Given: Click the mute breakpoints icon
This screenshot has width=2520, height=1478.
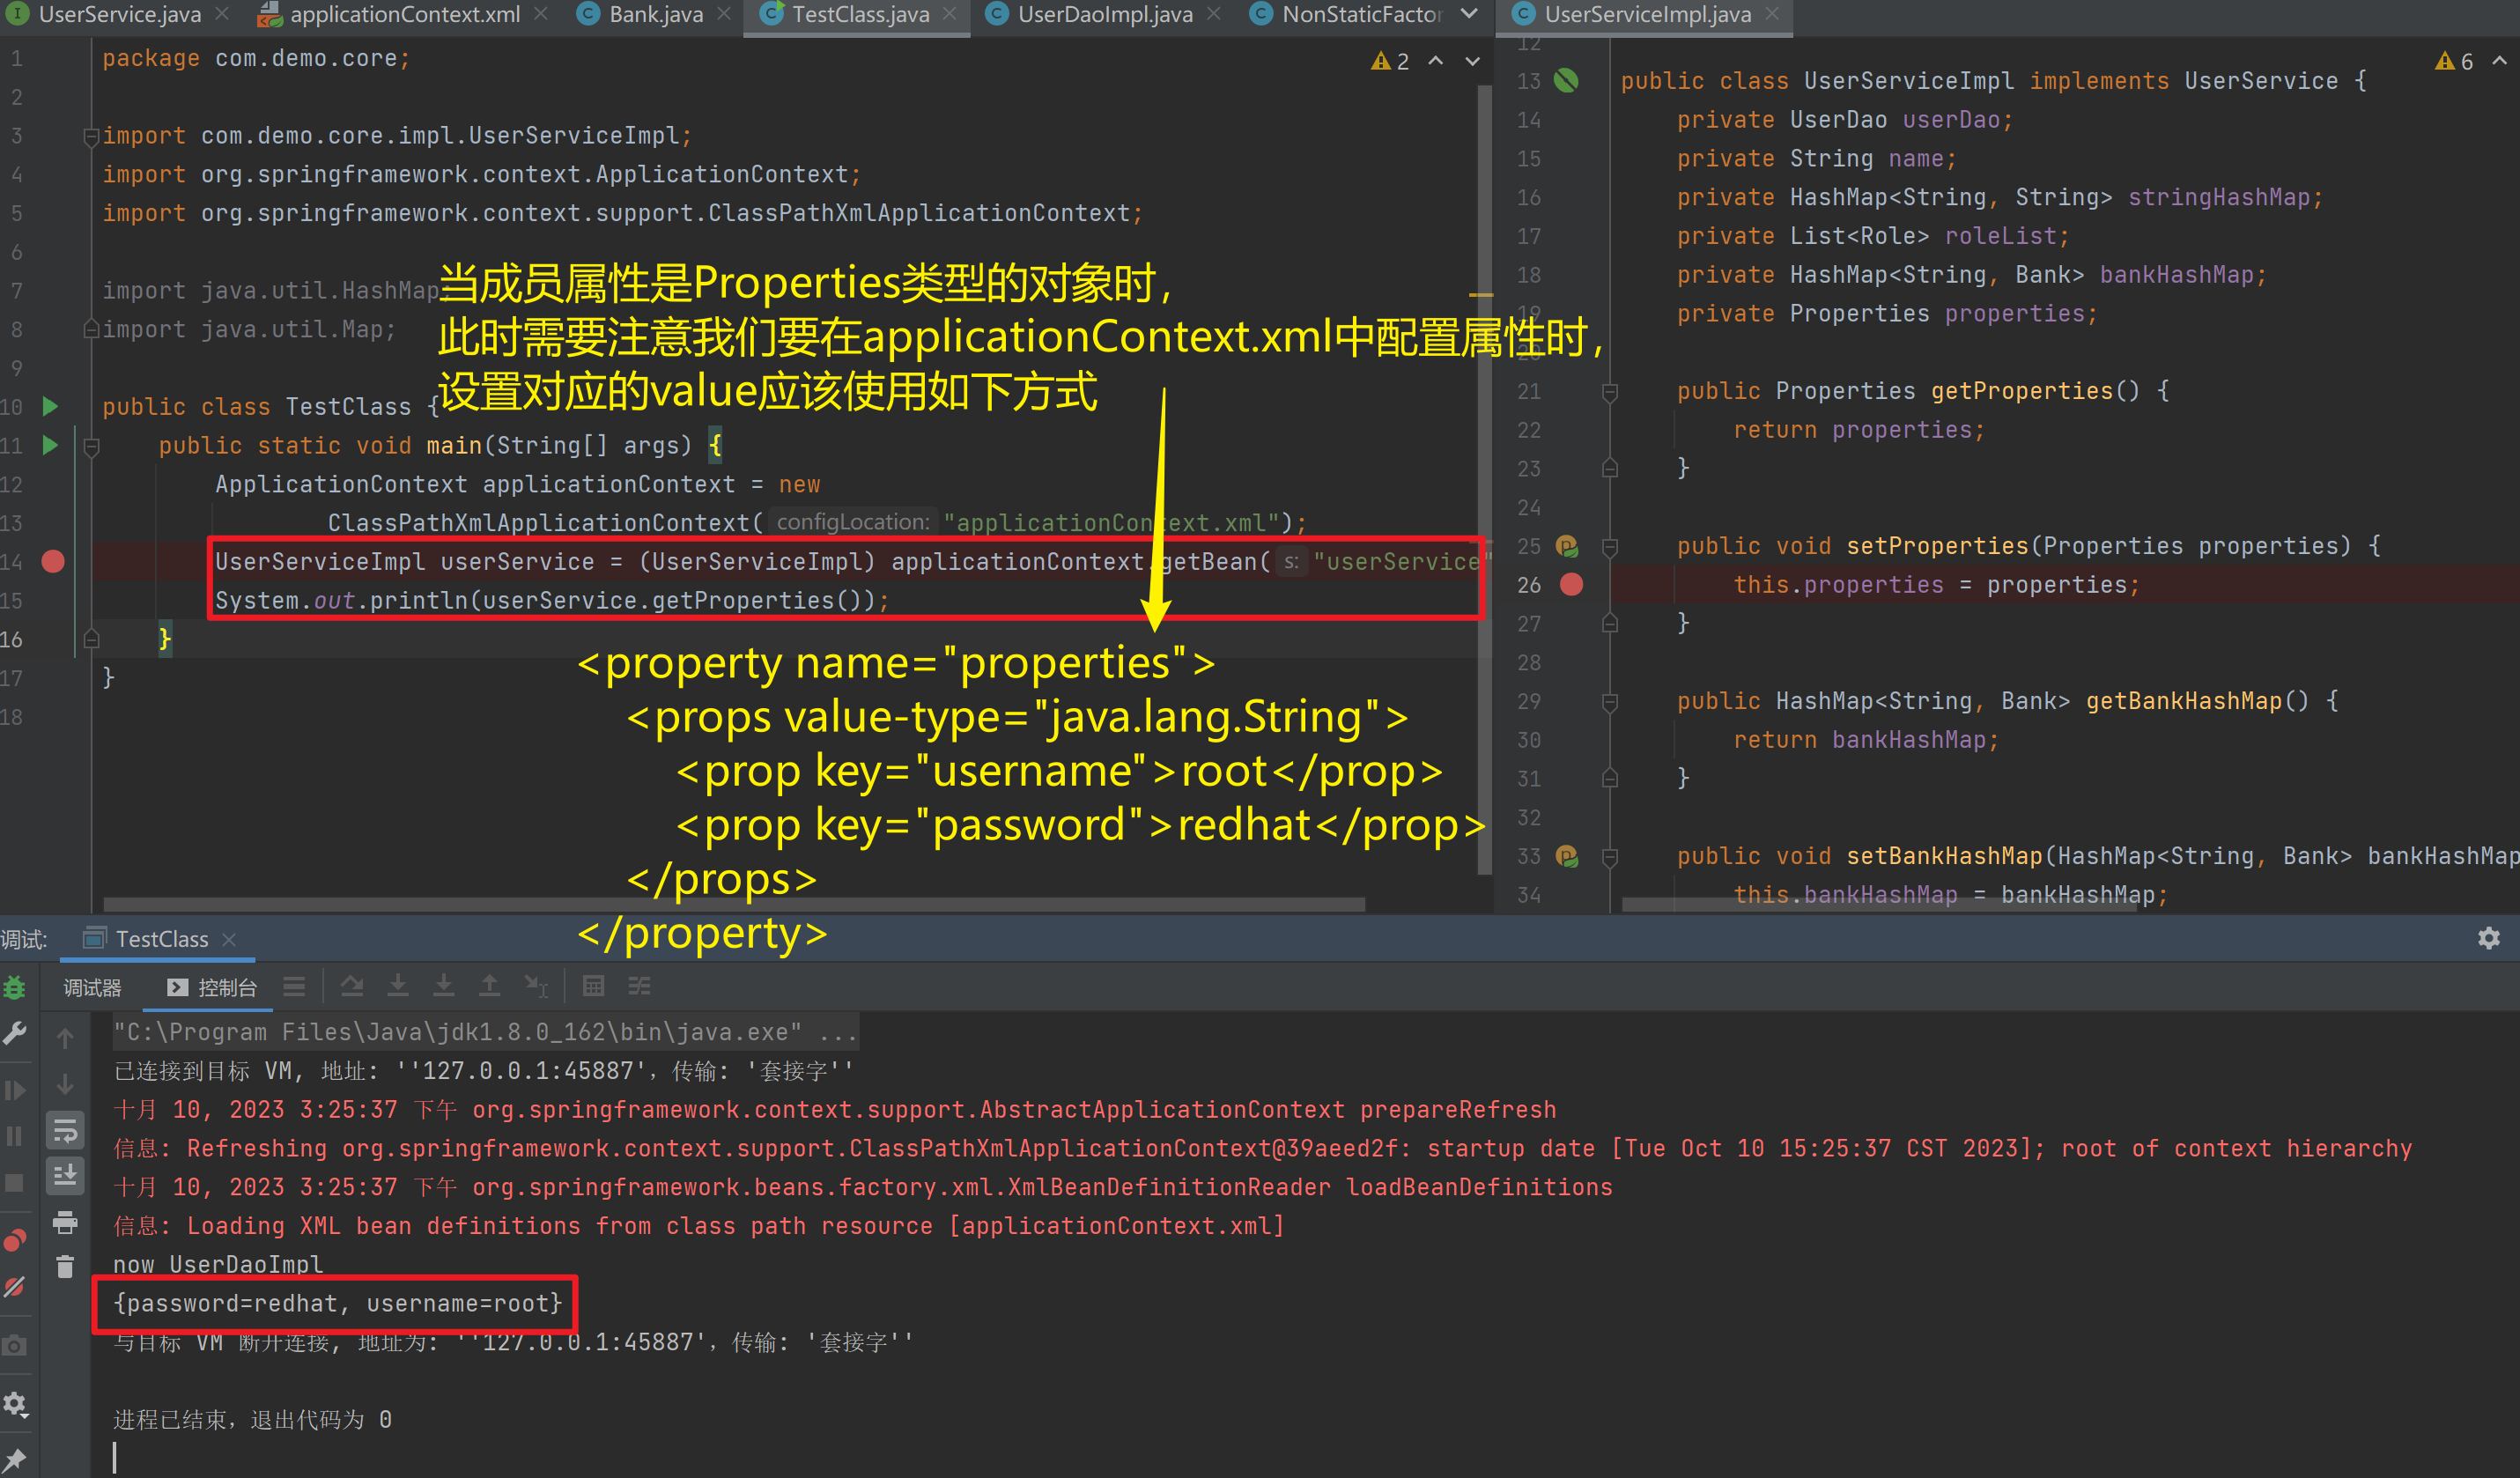Looking at the screenshot, I should tap(14, 1288).
